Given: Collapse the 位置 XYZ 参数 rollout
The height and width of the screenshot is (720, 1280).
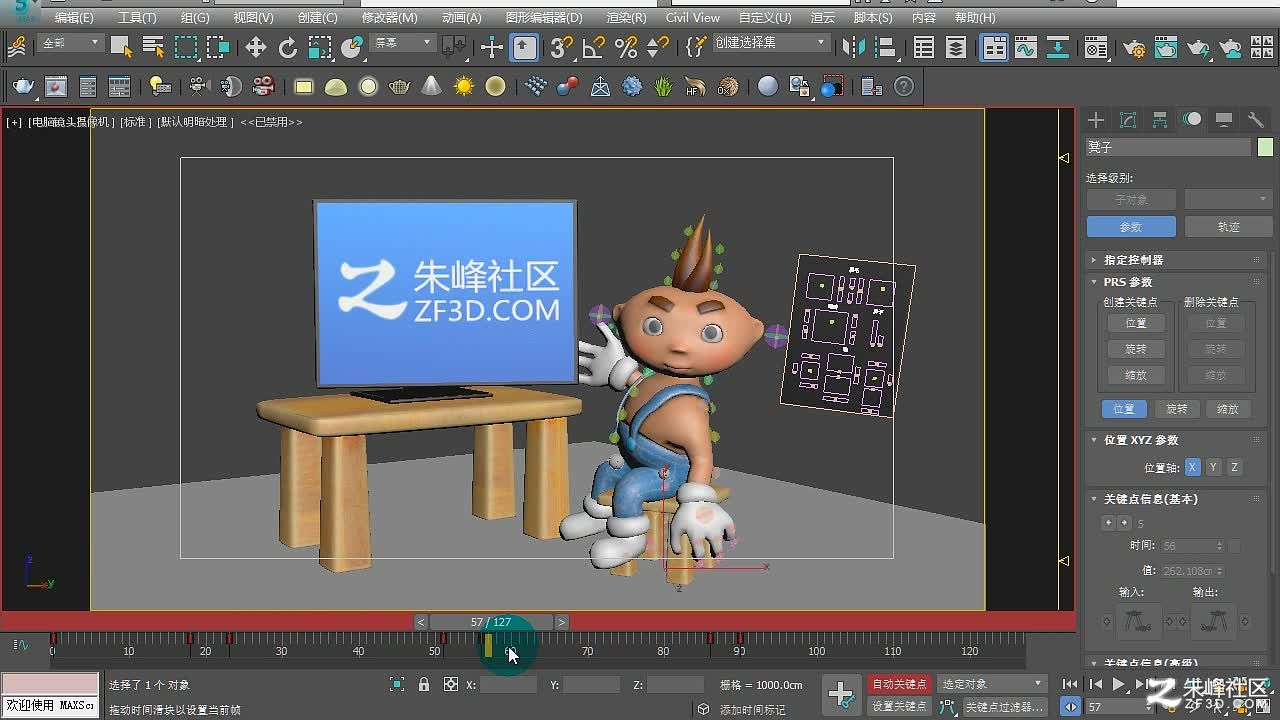Looking at the screenshot, I should [1174, 440].
